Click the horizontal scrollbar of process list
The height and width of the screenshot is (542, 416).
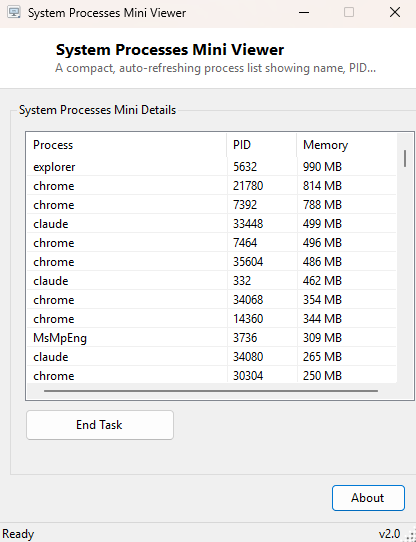(x=211, y=391)
